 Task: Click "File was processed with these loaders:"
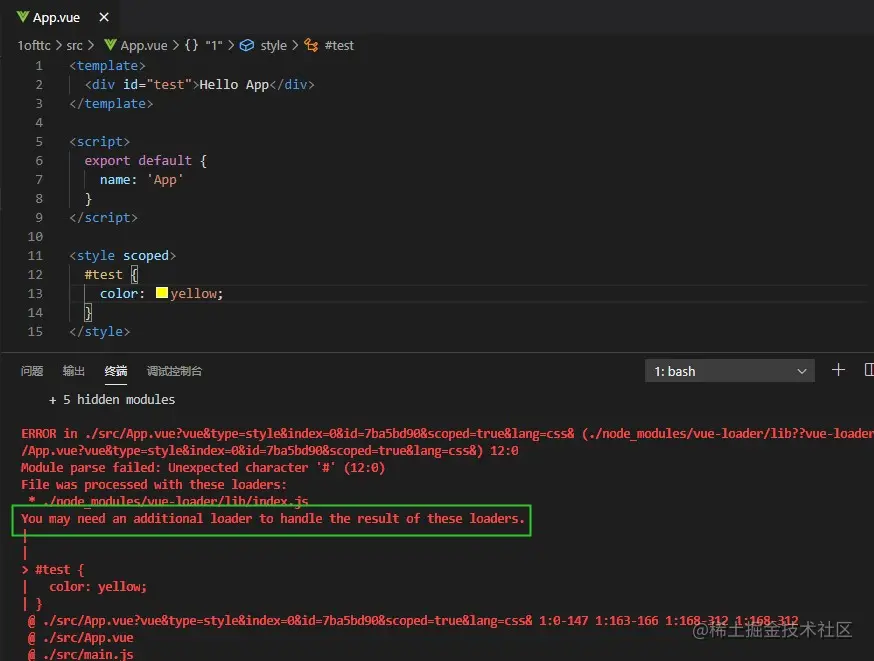pos(154,484)
